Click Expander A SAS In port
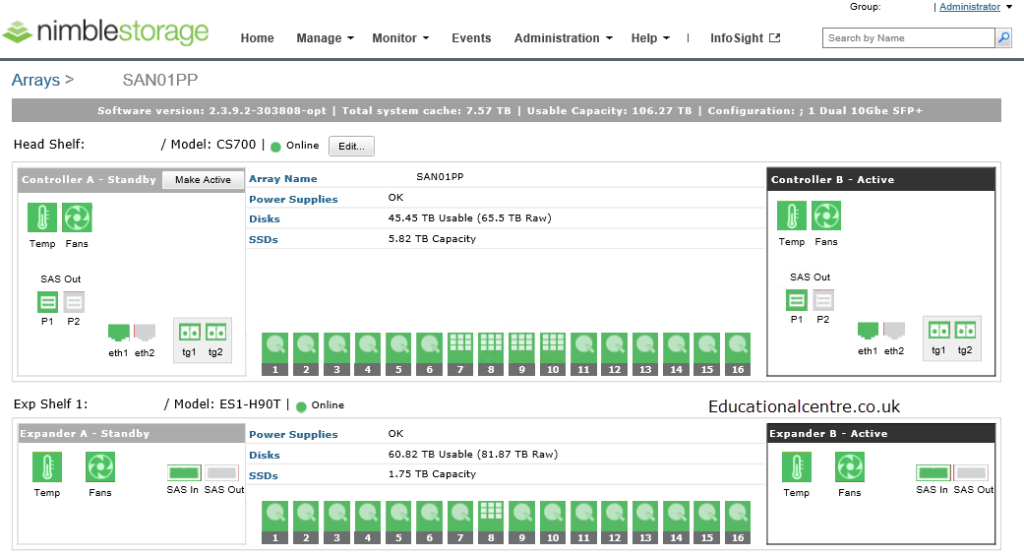This screenshot has height=556, width=1024. 184,472
